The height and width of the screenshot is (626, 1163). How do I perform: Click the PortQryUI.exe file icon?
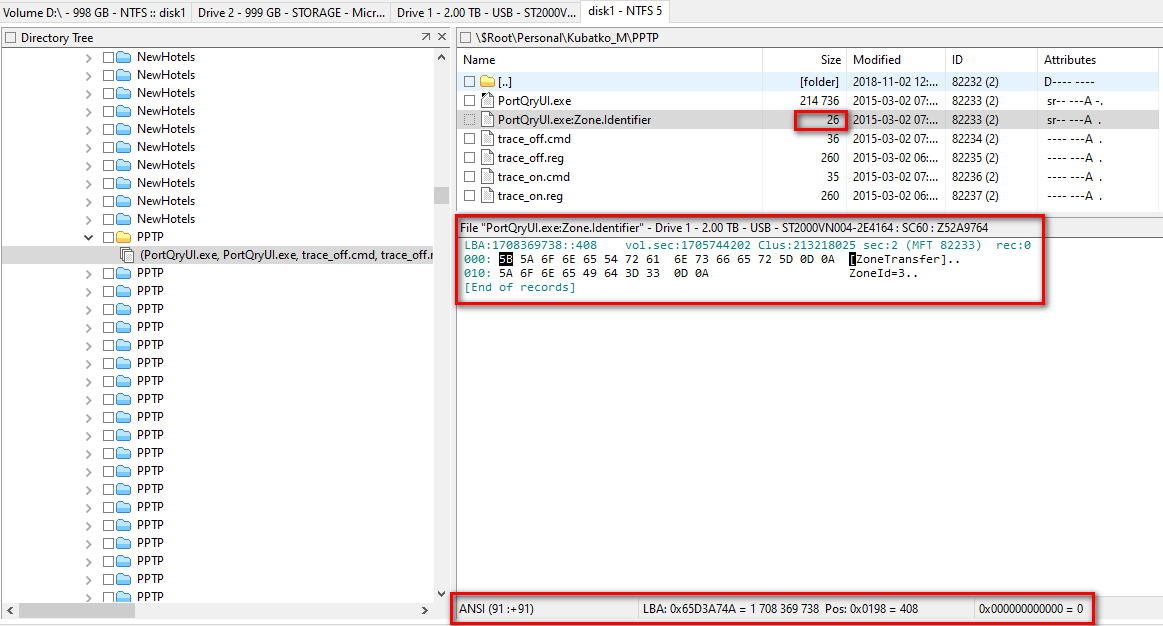coord(487,100)
